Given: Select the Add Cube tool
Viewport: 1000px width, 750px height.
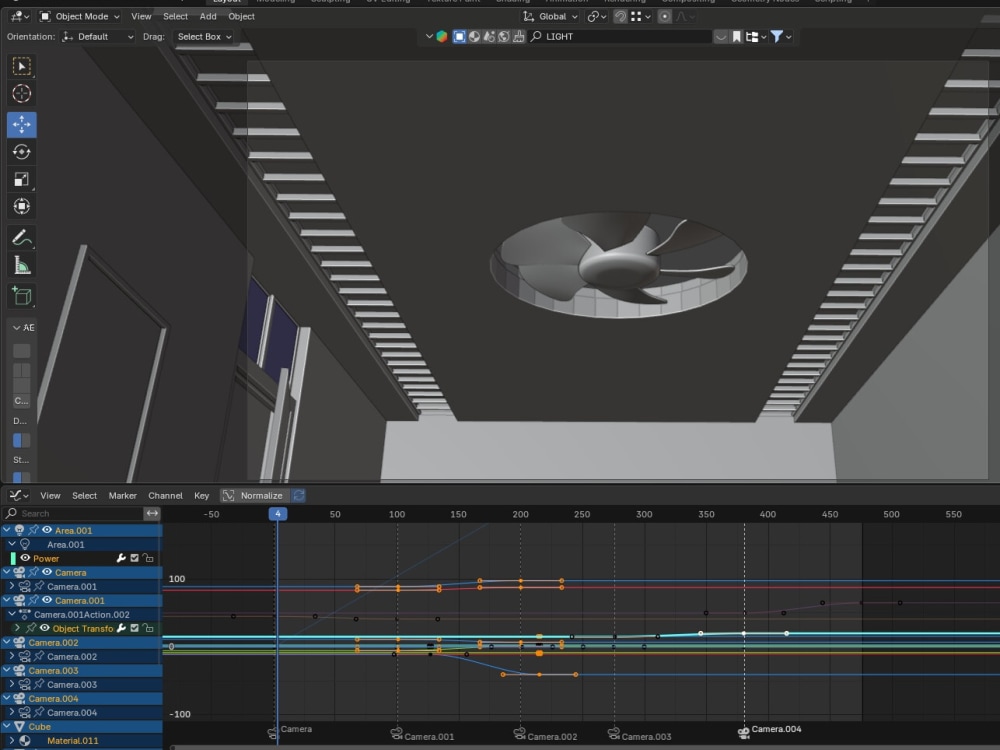Looking at the screenshot, I should (x=22, y=296).
